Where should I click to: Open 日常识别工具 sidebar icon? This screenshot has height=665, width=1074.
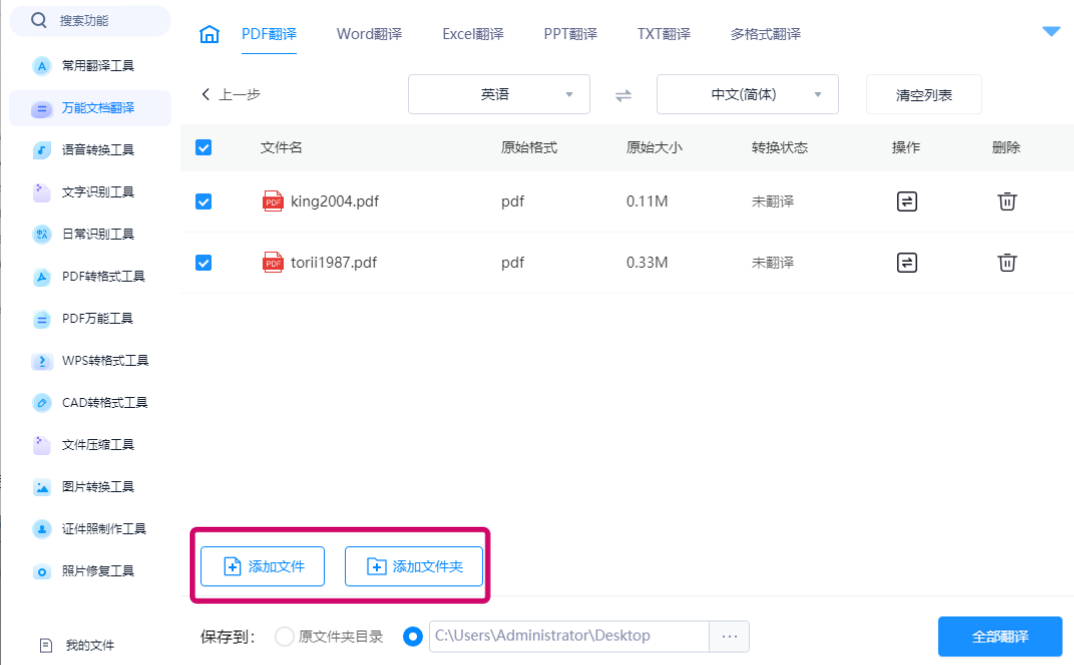pos(42,234)
